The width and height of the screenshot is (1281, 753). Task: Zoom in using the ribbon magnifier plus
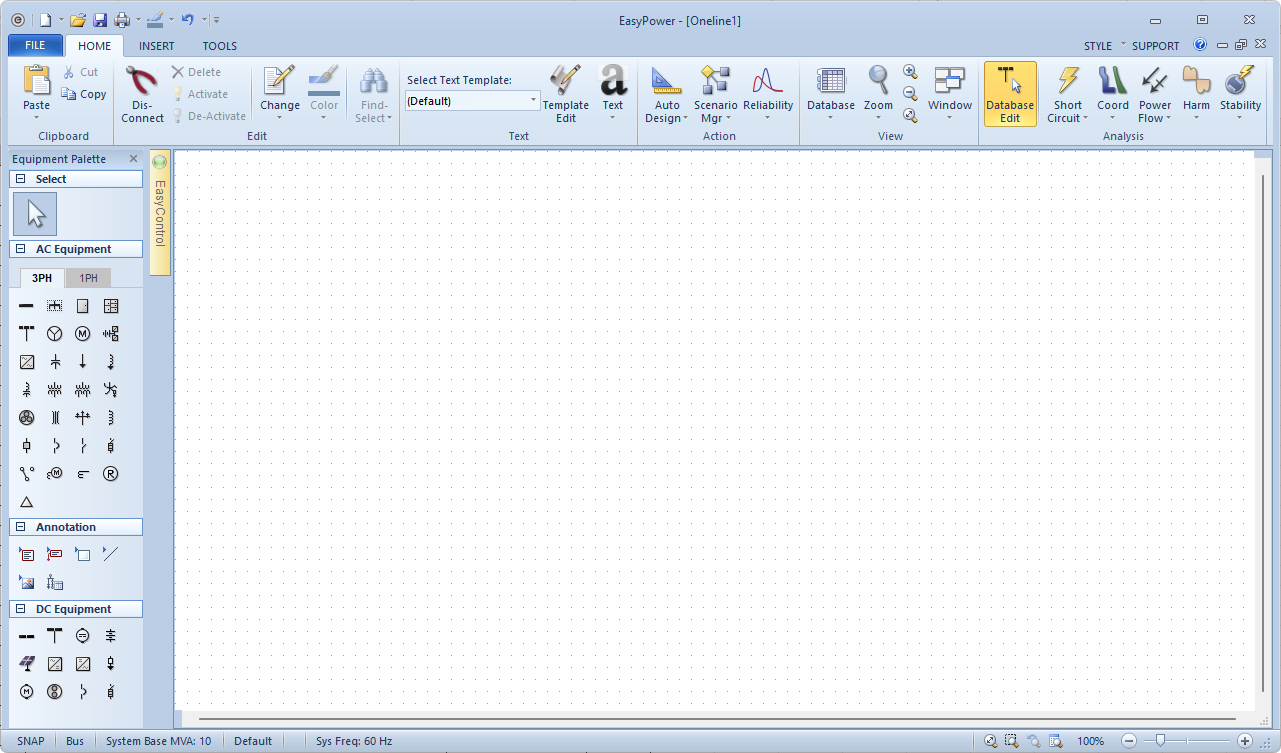pyautogui.click(x=910, y=72)
